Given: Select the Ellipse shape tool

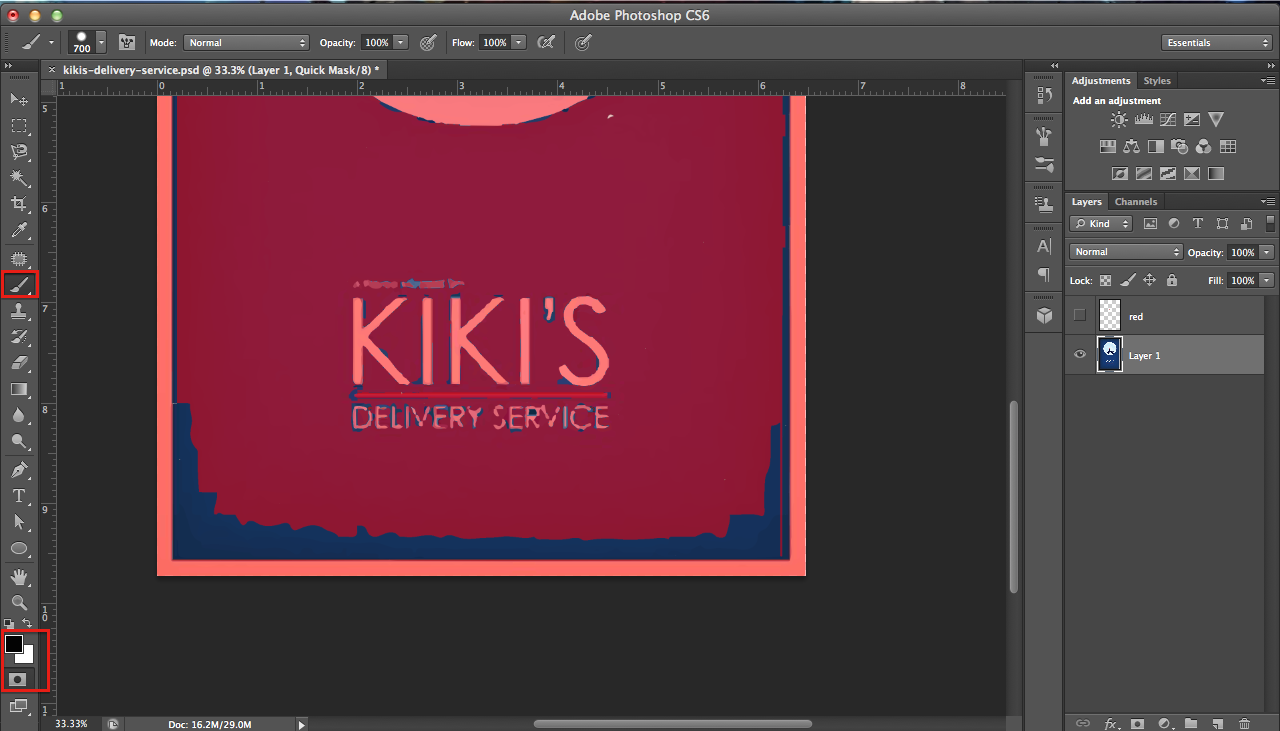Looking at the screenshot, I should coord(19,548).
